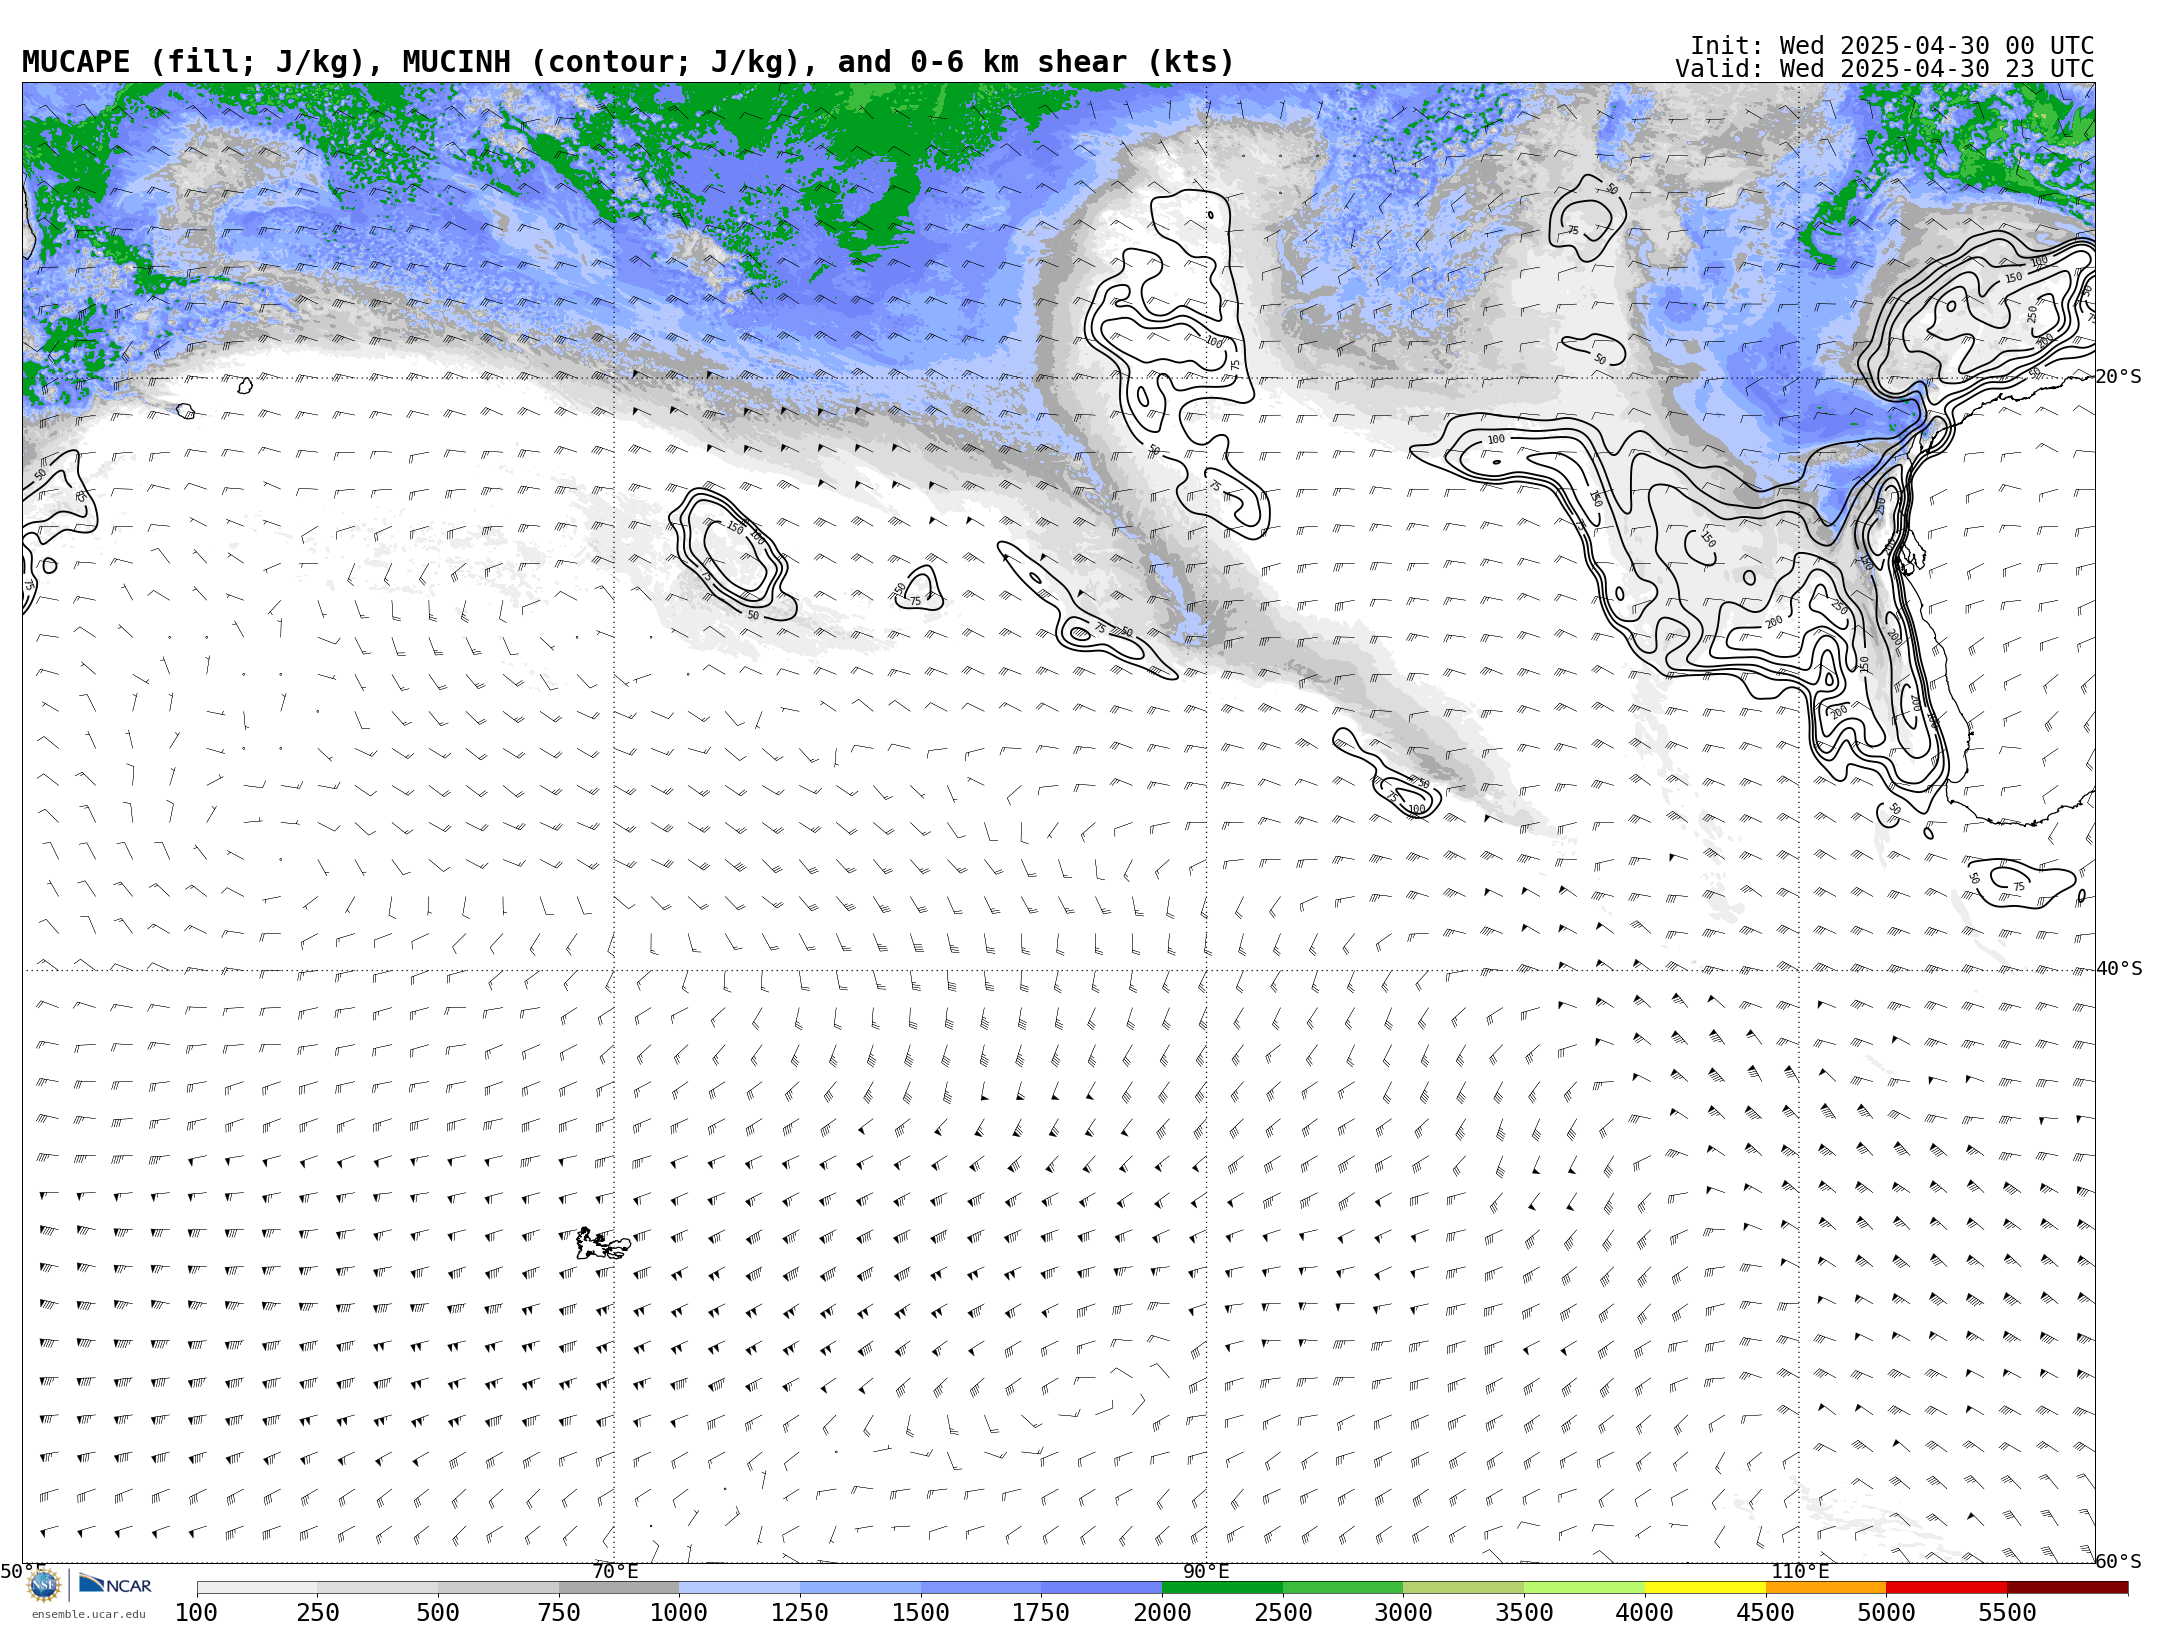The height and width of the screenshot is (1626, 2160).
Task: Pick the light gray swatch between 250 and 500
Action: point(377,1588)
